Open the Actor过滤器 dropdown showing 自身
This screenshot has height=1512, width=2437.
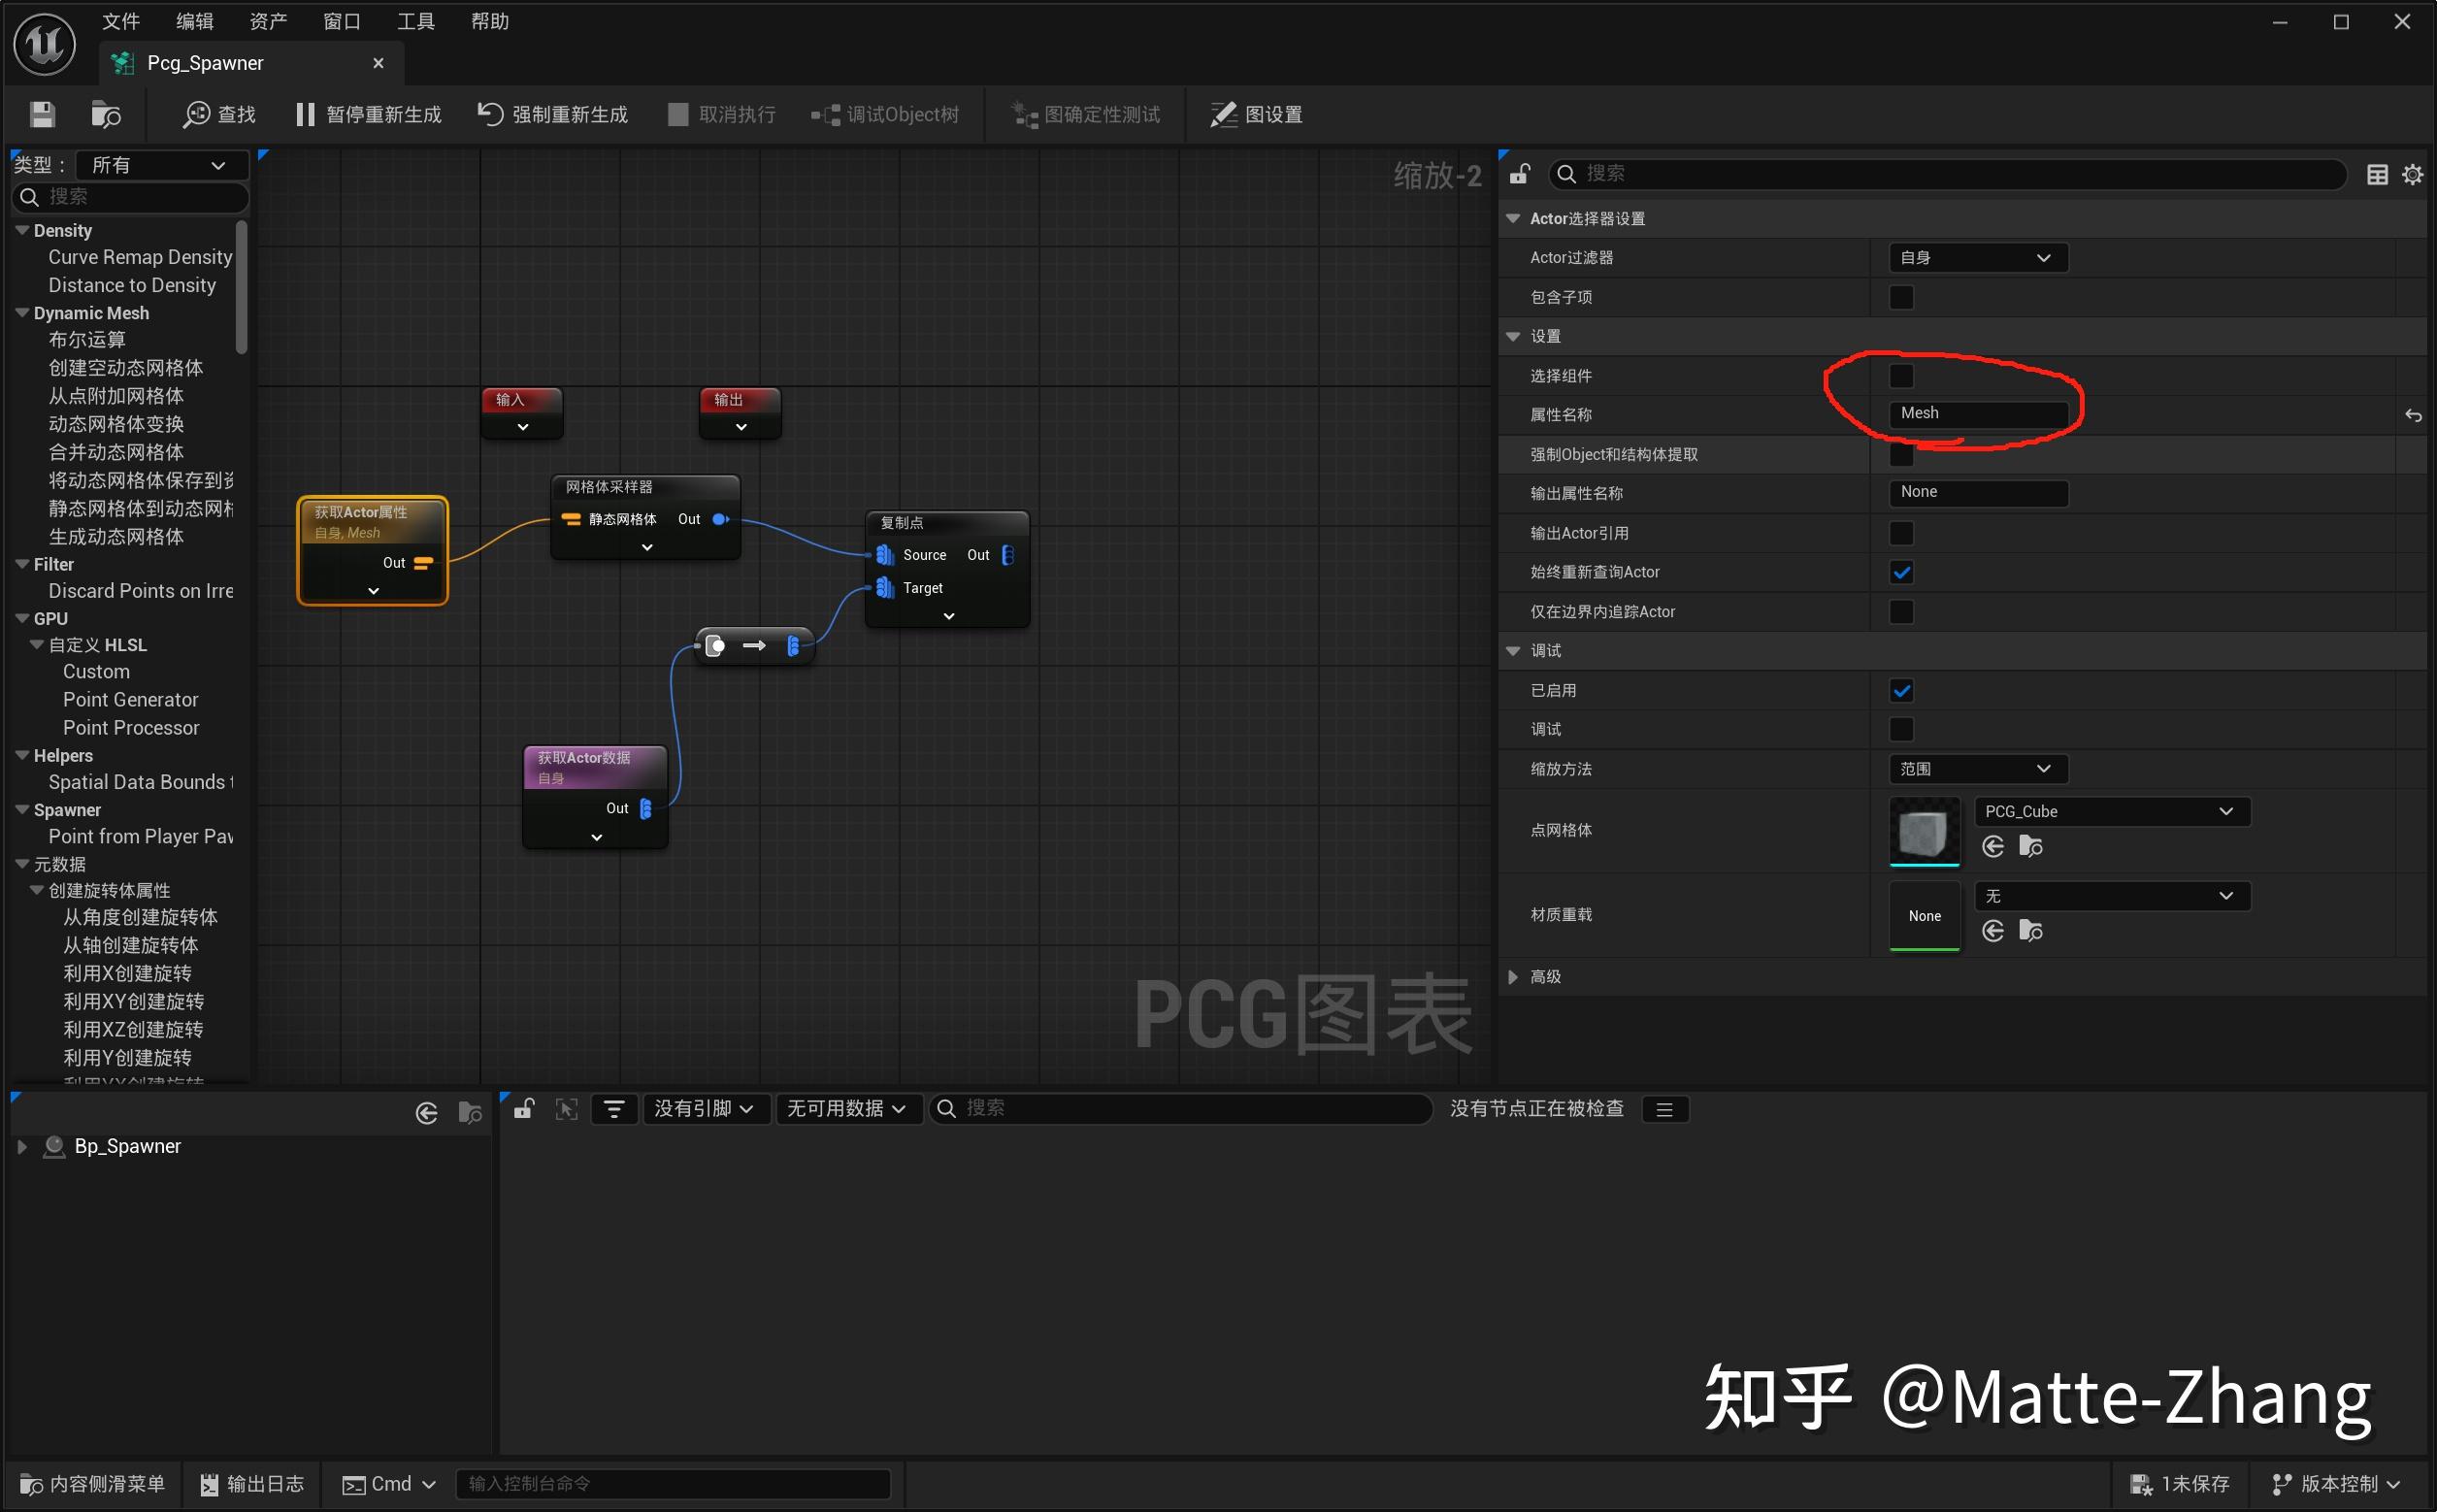pos(1977,258)
